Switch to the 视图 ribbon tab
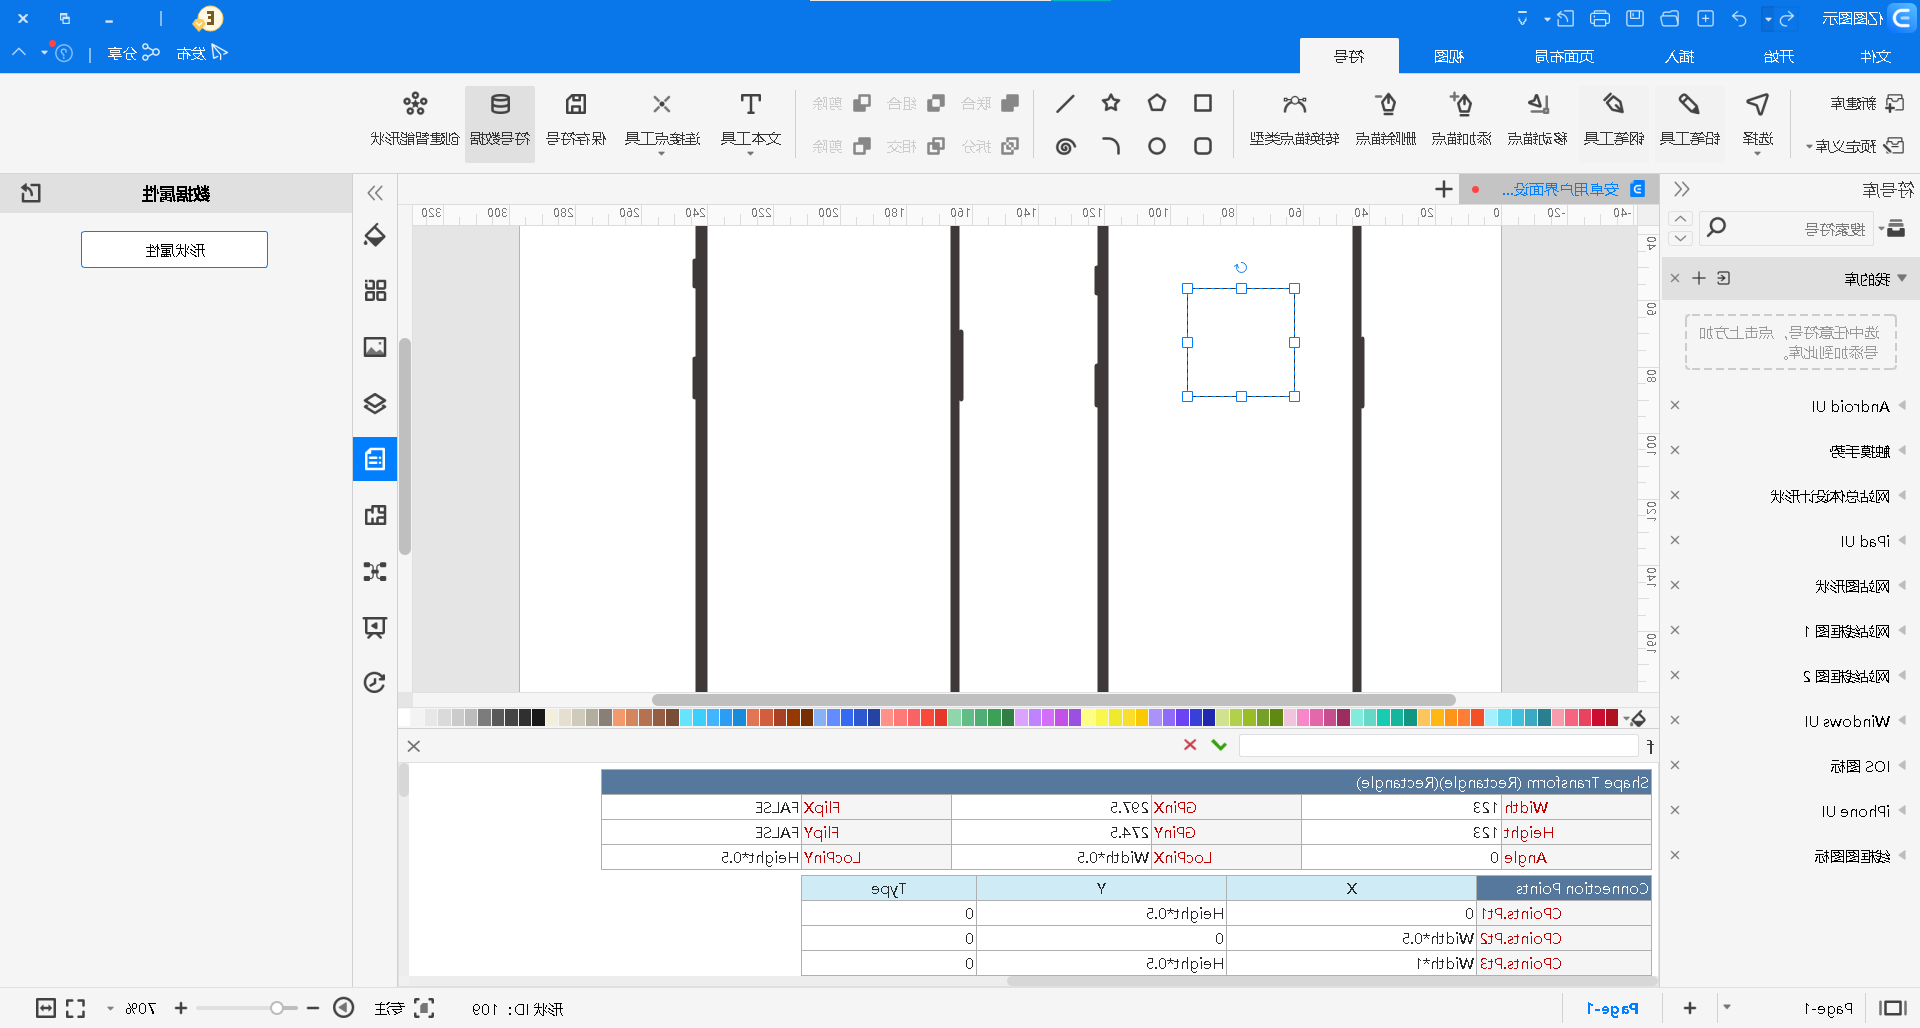This screenshot has height=1028, width=1920. click(x=1449, y=56)
